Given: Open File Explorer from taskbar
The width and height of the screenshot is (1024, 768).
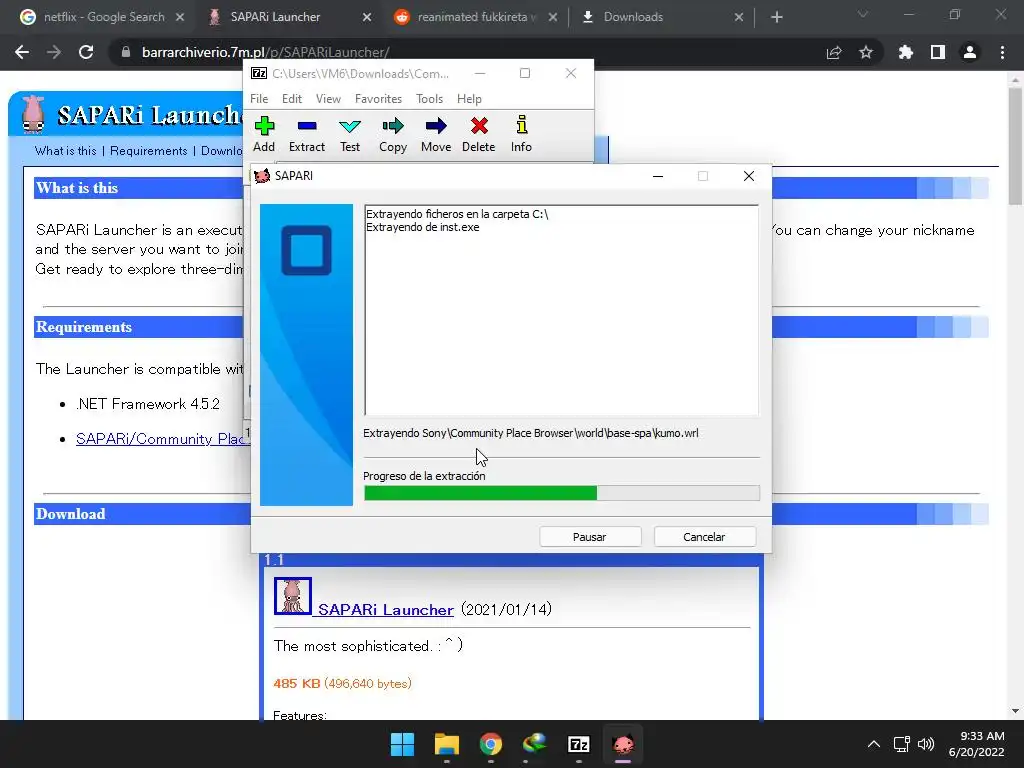Looking at the screenshot, I should [447, 744].
